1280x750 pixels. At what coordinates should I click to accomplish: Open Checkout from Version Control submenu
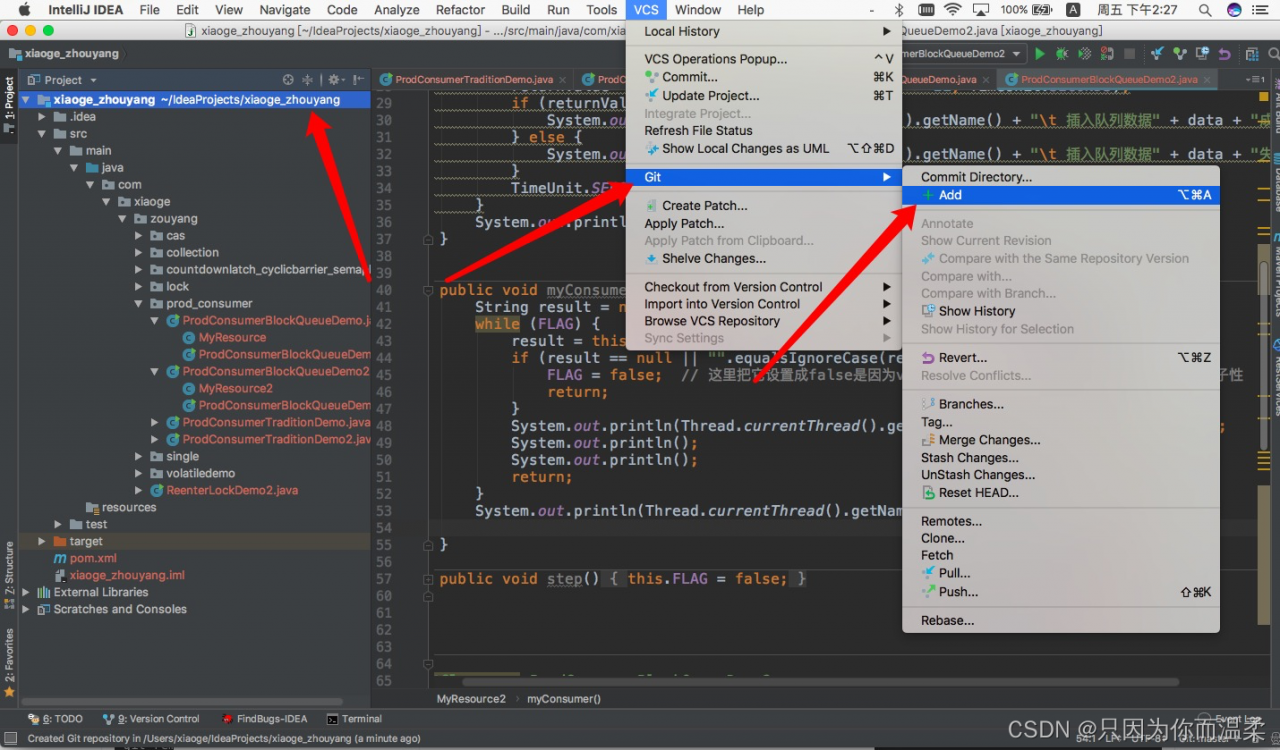(x=764, y=287)
